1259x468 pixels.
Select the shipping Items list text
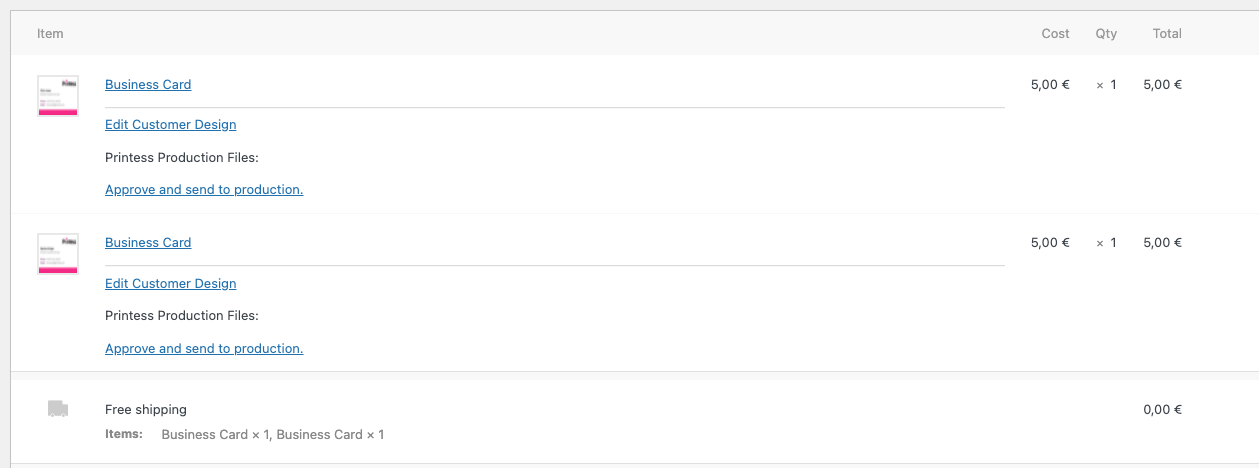pyautogui.click(x=273, y=435)
